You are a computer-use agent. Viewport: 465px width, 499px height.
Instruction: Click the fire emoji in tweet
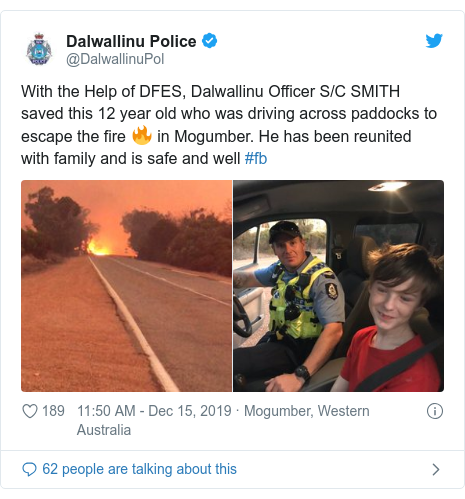coord(142,136)
